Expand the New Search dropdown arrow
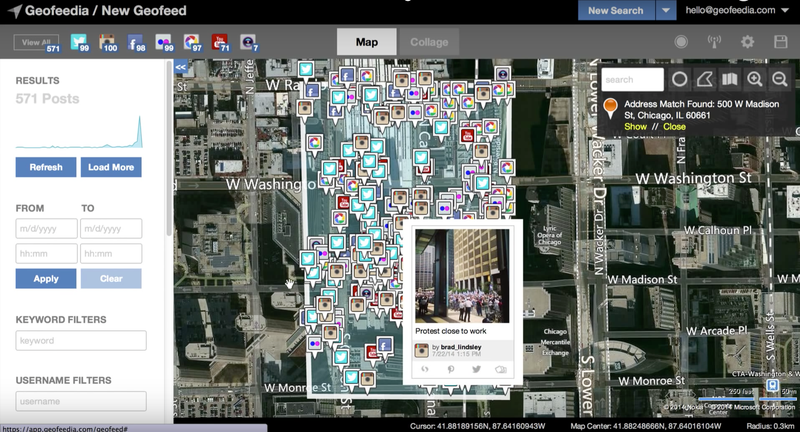 point(666,10)
